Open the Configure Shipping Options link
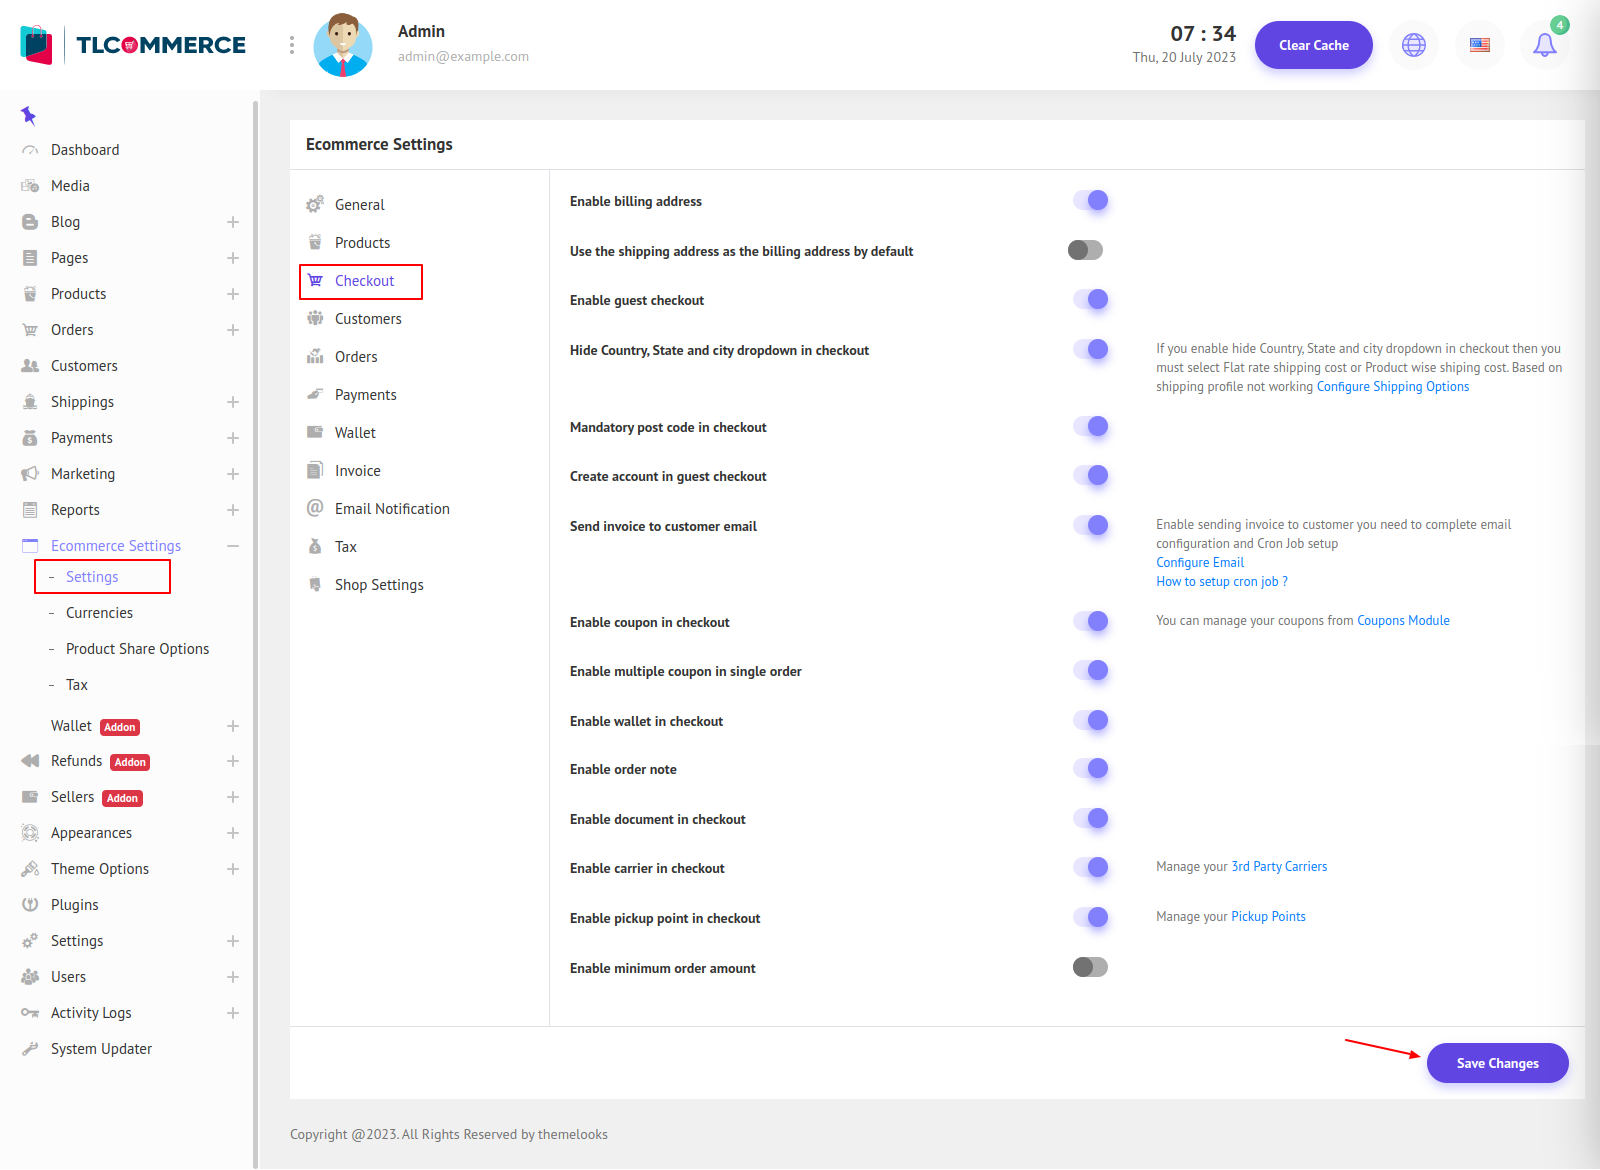This screenshot has height=1170, width=1600. pos(1392,387)
